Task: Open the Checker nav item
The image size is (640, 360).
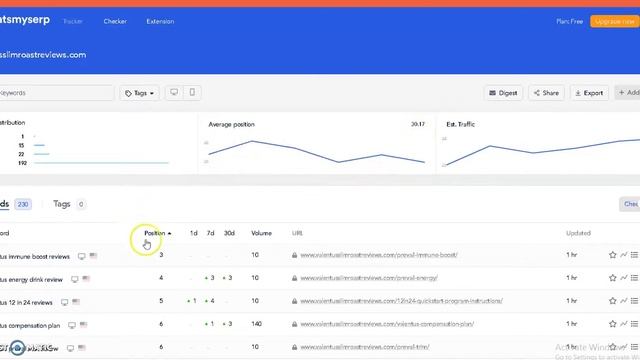Action: click(x=115, y=21)
